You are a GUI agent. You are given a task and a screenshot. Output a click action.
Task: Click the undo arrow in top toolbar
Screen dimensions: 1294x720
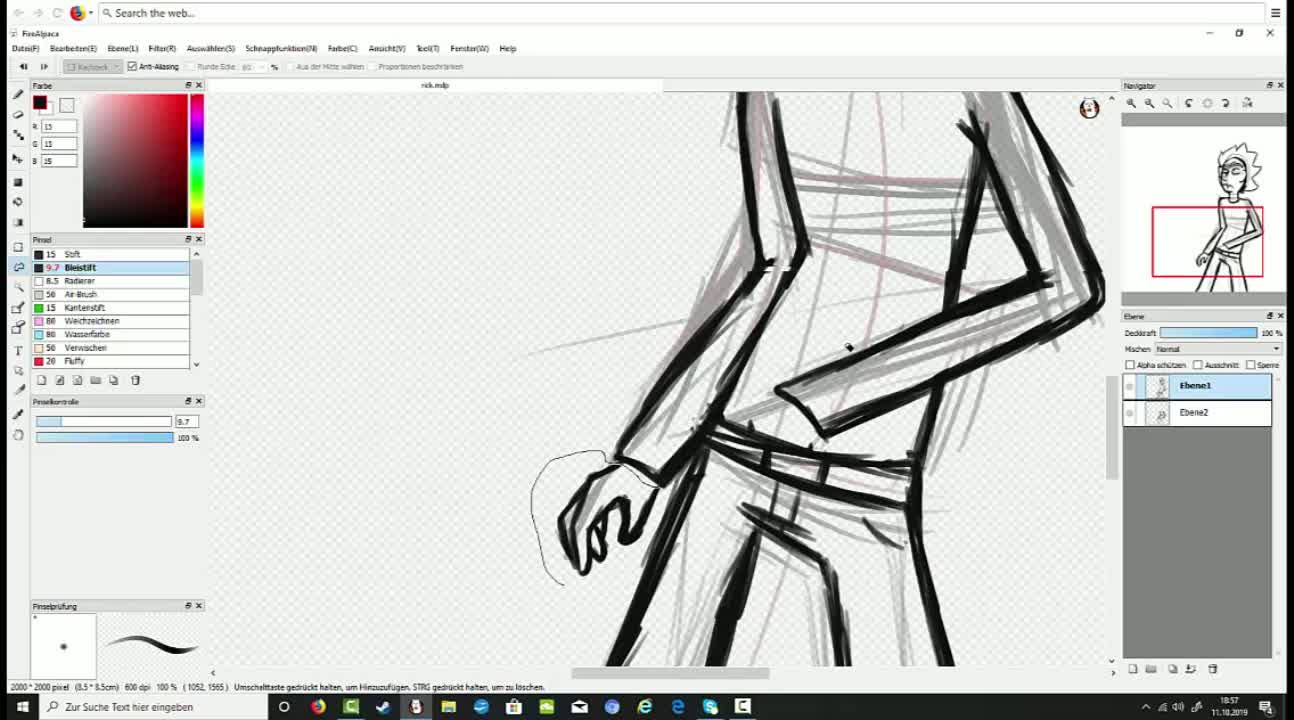(x=23, y=66)
